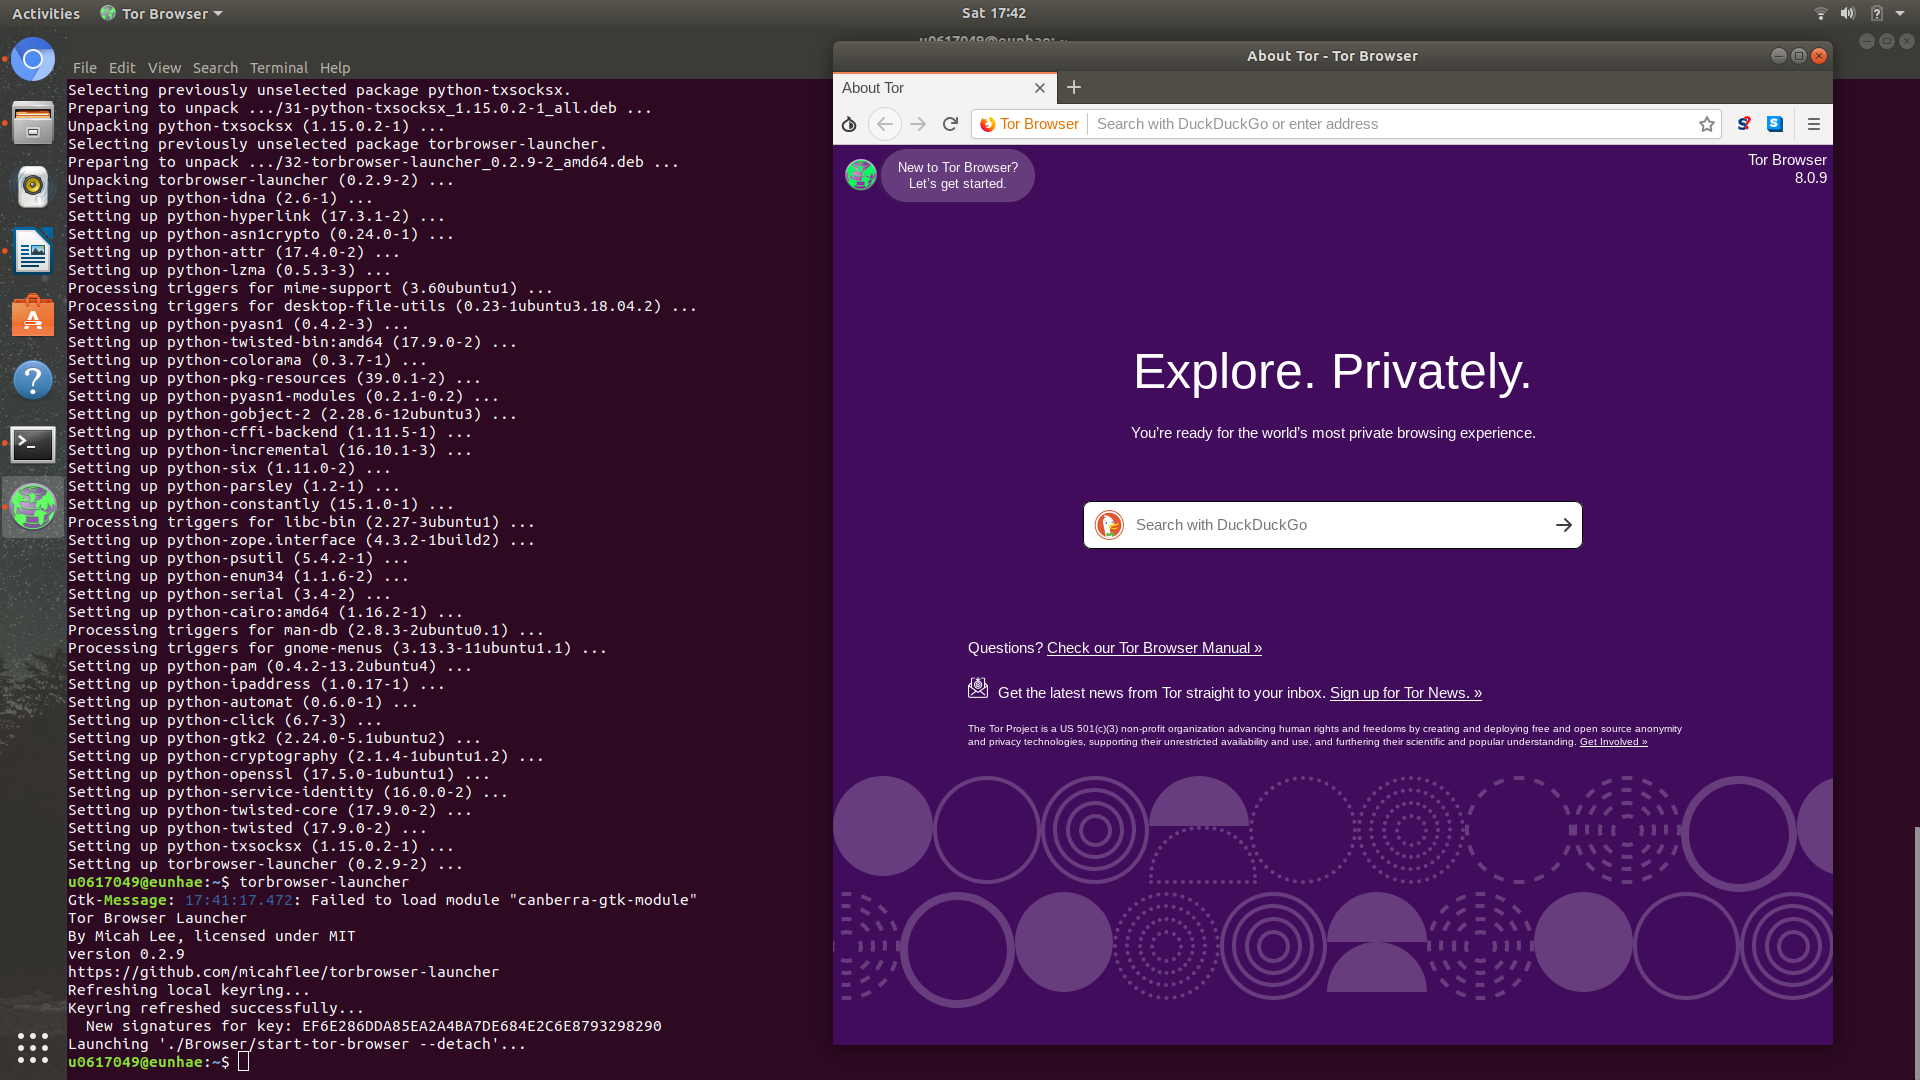Click the Tor News envelope icon
This screenshot has width=1920, height=1080.
(x=977, y=688)
